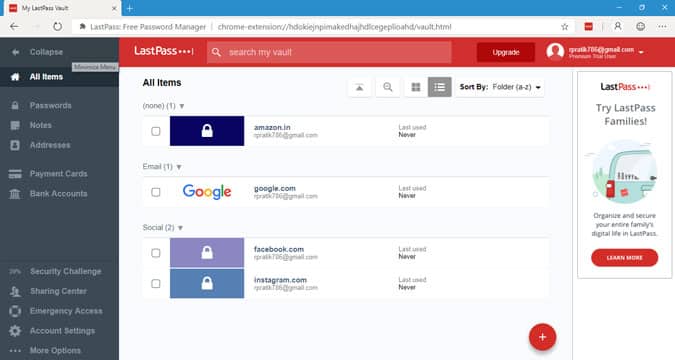Open the browser profile icon

coord(618,27)
